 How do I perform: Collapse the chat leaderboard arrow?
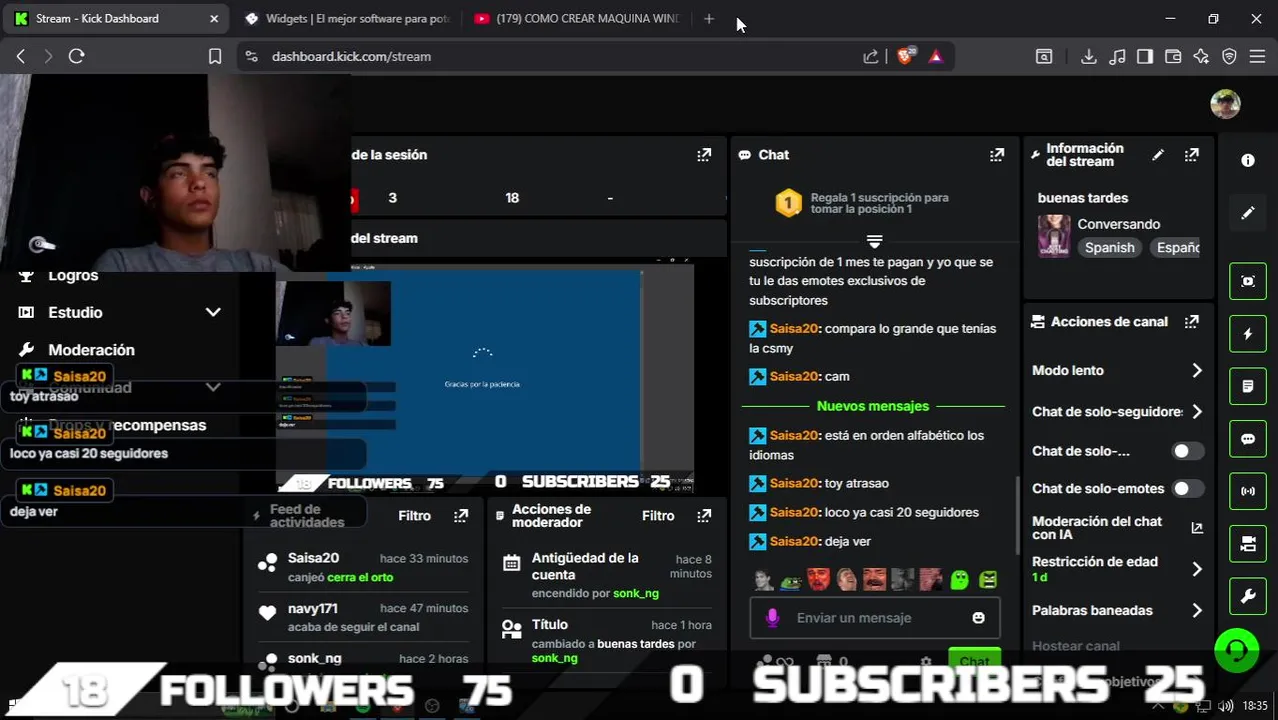[x=874, y=241]
